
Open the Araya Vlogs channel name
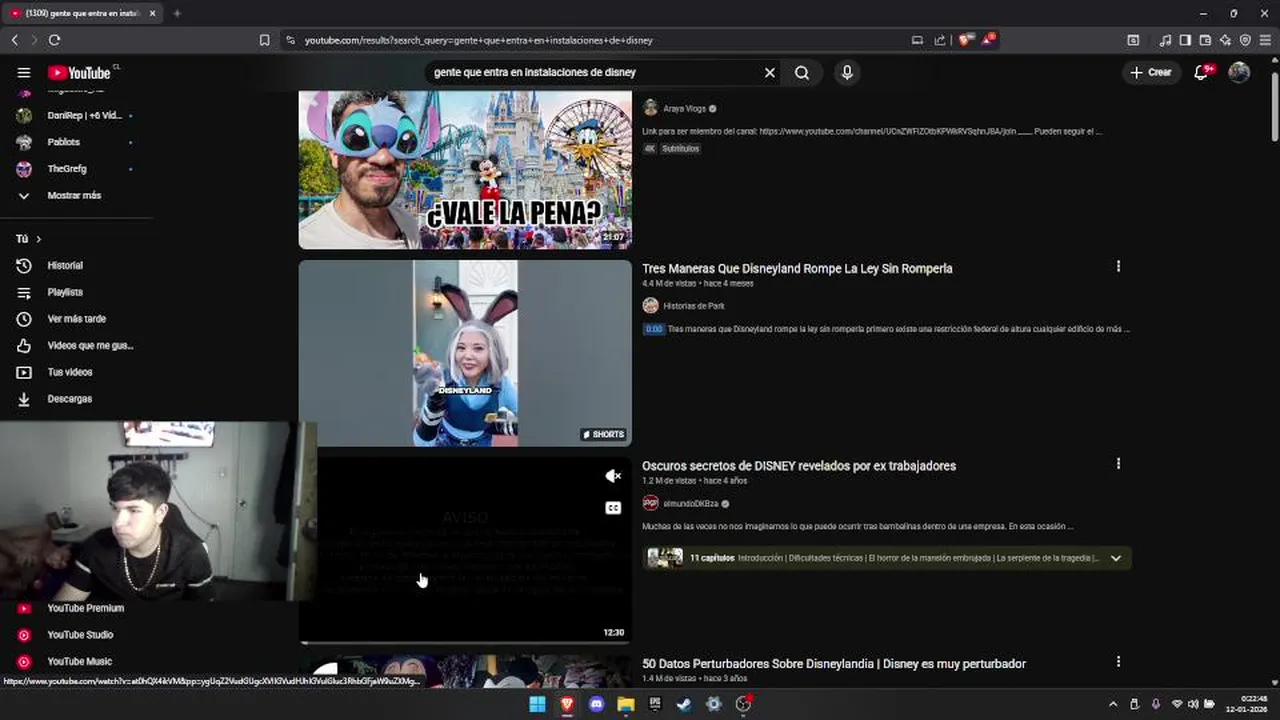[684, 108]
